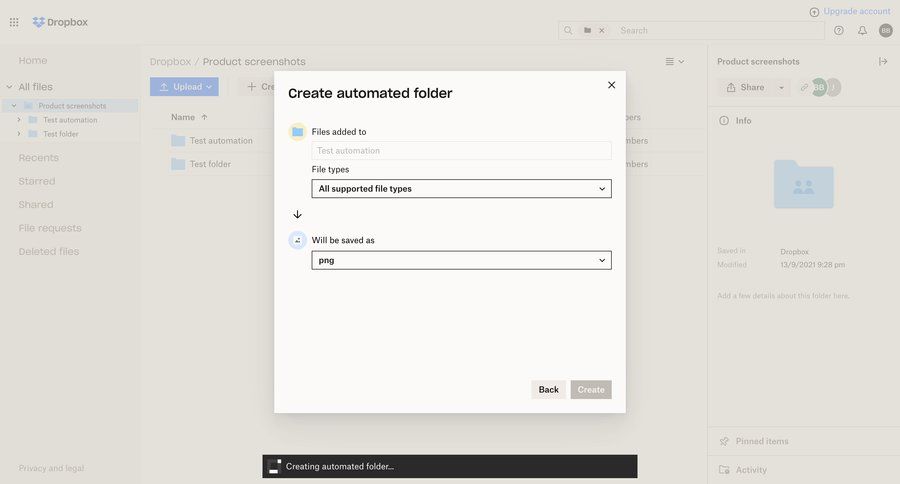Open Recents in sidebar

tap(38, 157)
